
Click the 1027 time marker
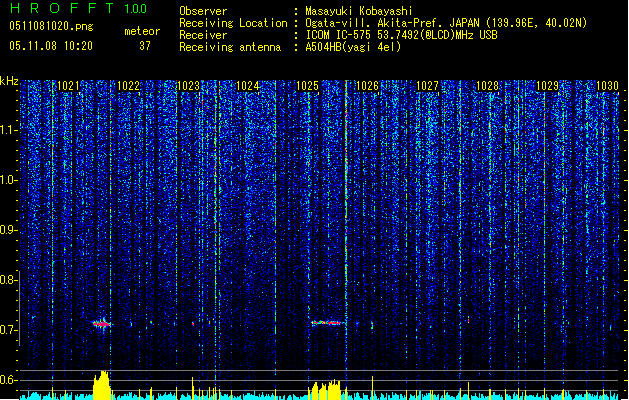(428, 85)
